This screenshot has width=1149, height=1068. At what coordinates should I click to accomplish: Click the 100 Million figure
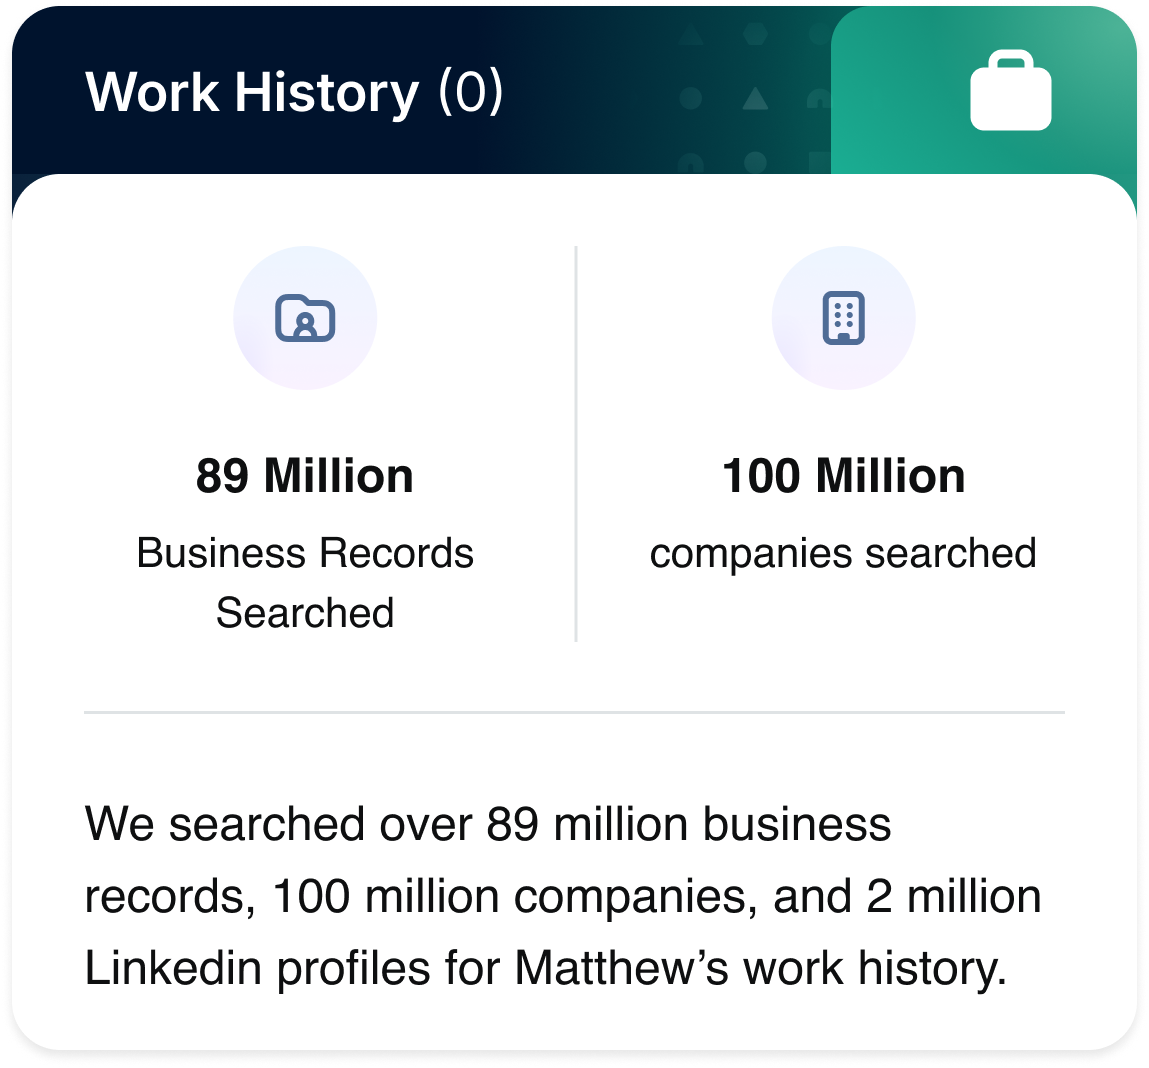843,476
